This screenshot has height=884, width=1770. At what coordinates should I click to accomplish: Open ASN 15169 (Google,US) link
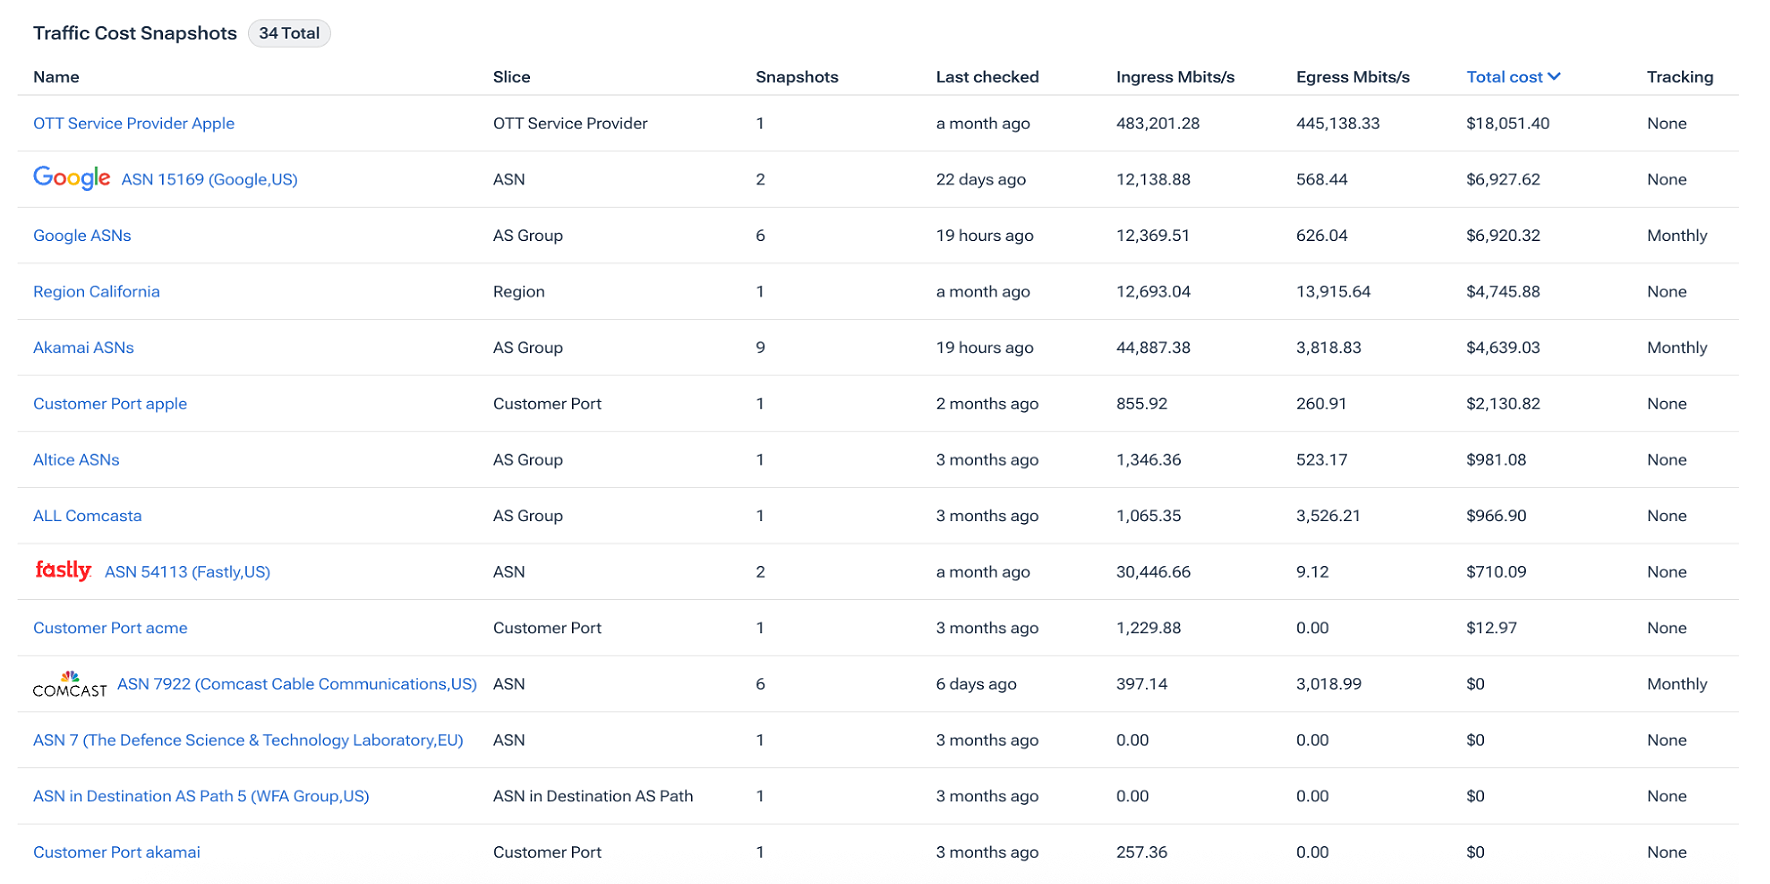pos(209,179)
